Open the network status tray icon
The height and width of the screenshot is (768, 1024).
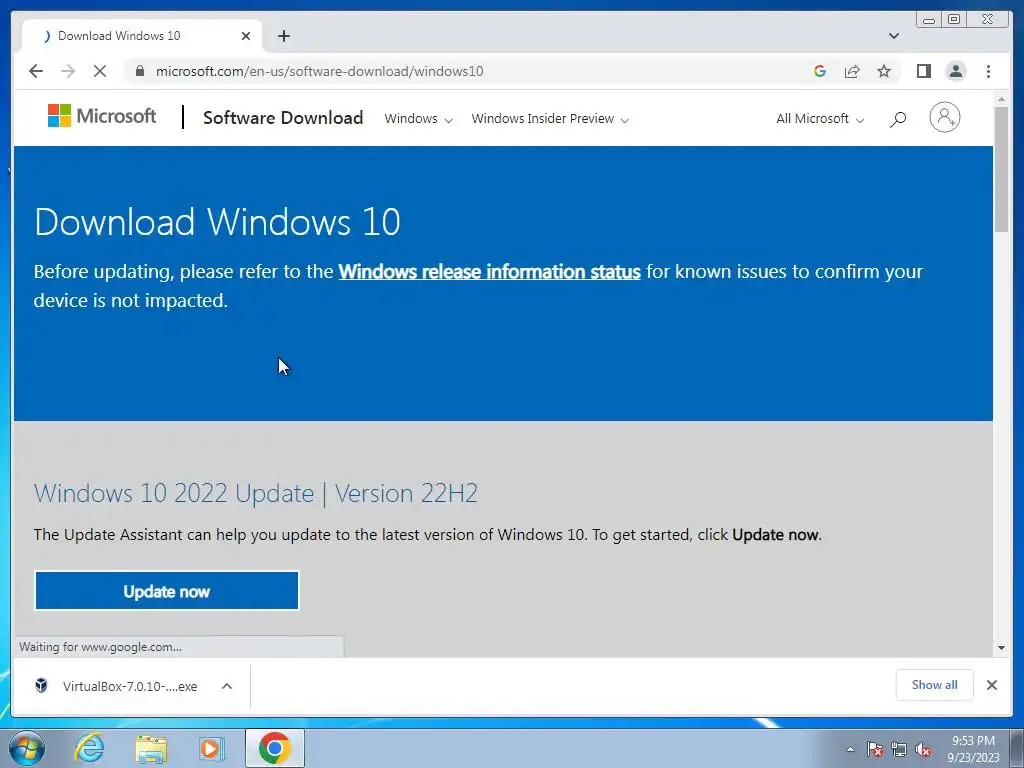899,749
